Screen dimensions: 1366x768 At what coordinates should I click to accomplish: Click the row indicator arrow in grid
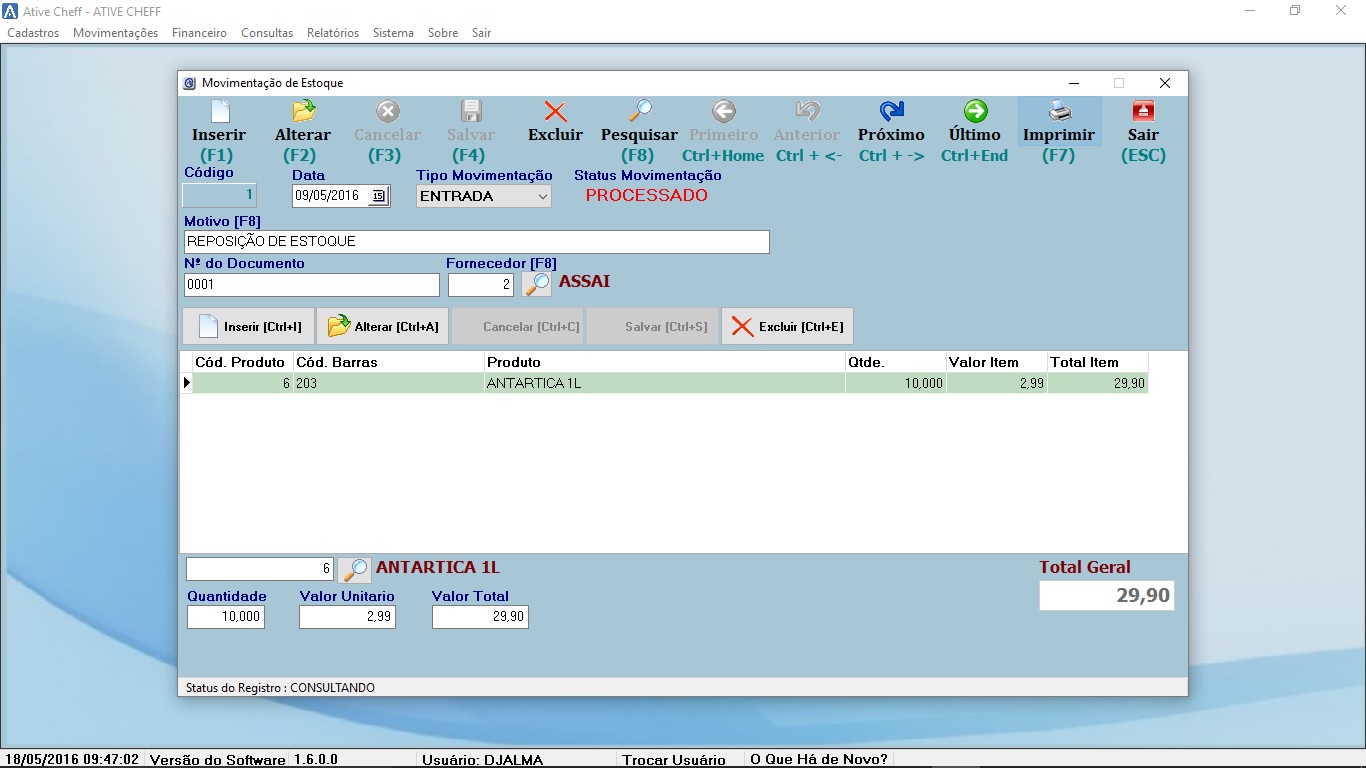(186, 383)
